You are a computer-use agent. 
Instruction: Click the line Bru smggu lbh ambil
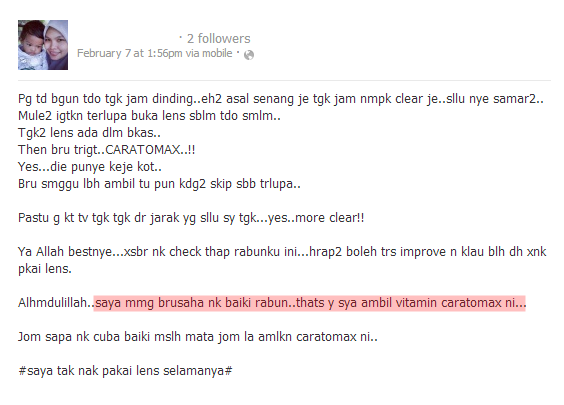pos(159,184)
